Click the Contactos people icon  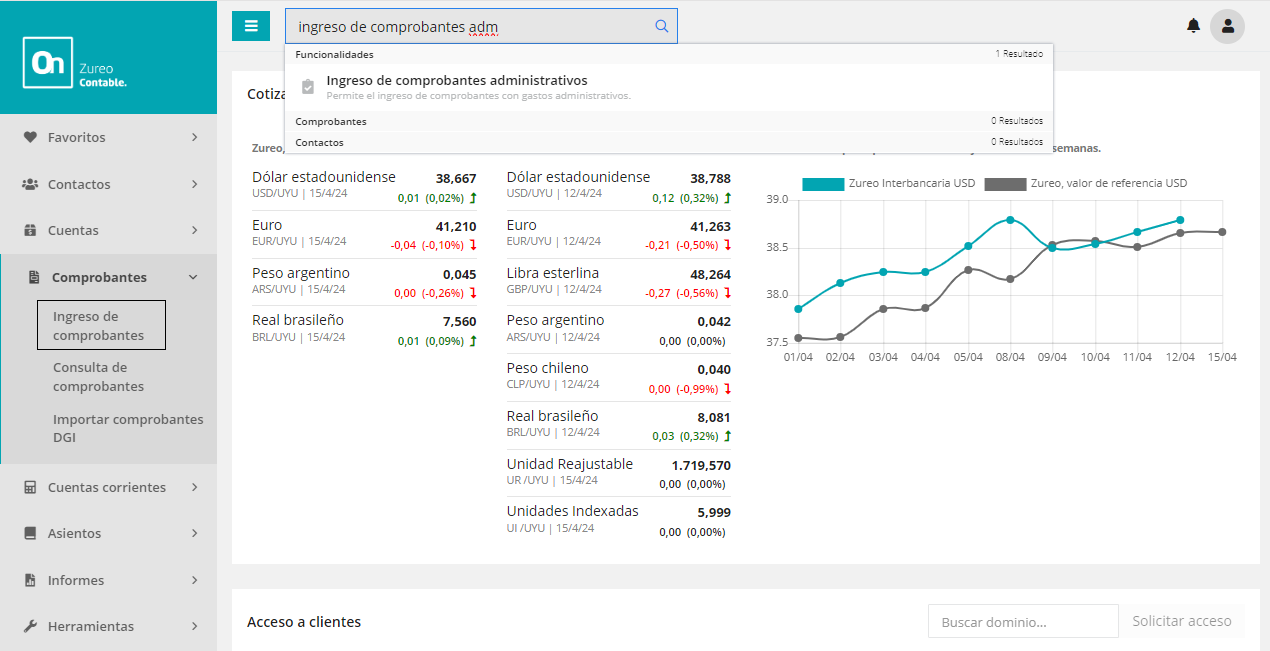[30, 184]
